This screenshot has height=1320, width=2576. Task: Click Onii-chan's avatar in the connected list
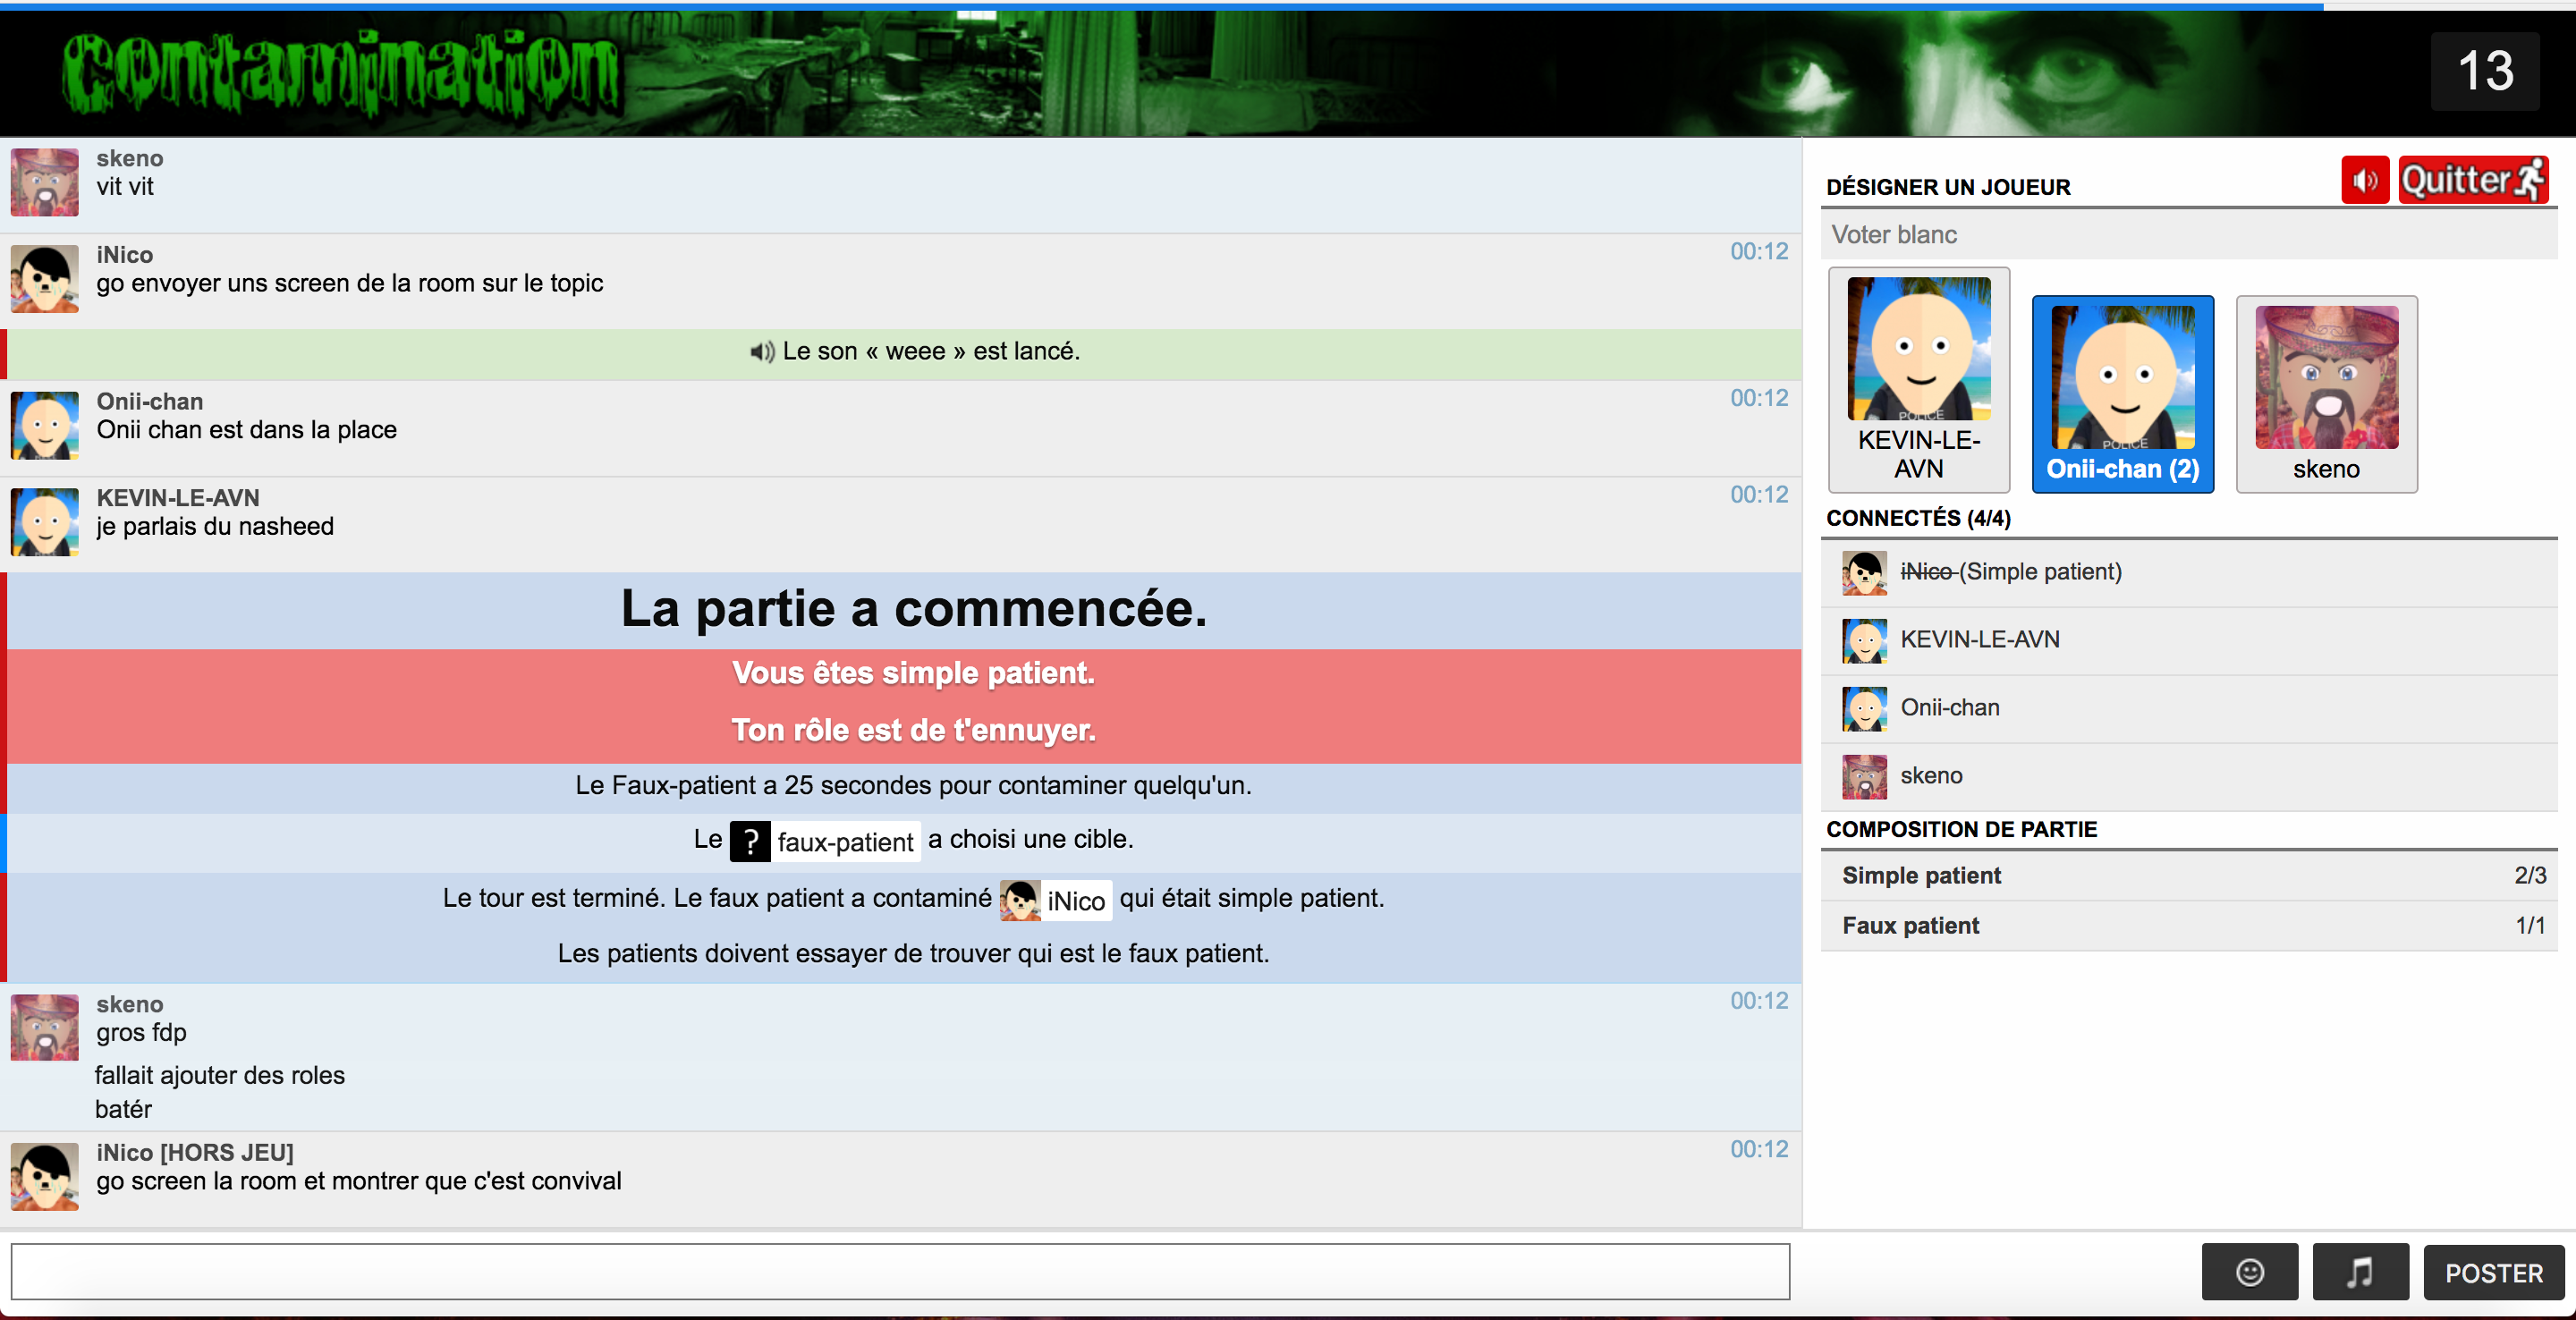pyautogui.click(x=1864, y=708)
